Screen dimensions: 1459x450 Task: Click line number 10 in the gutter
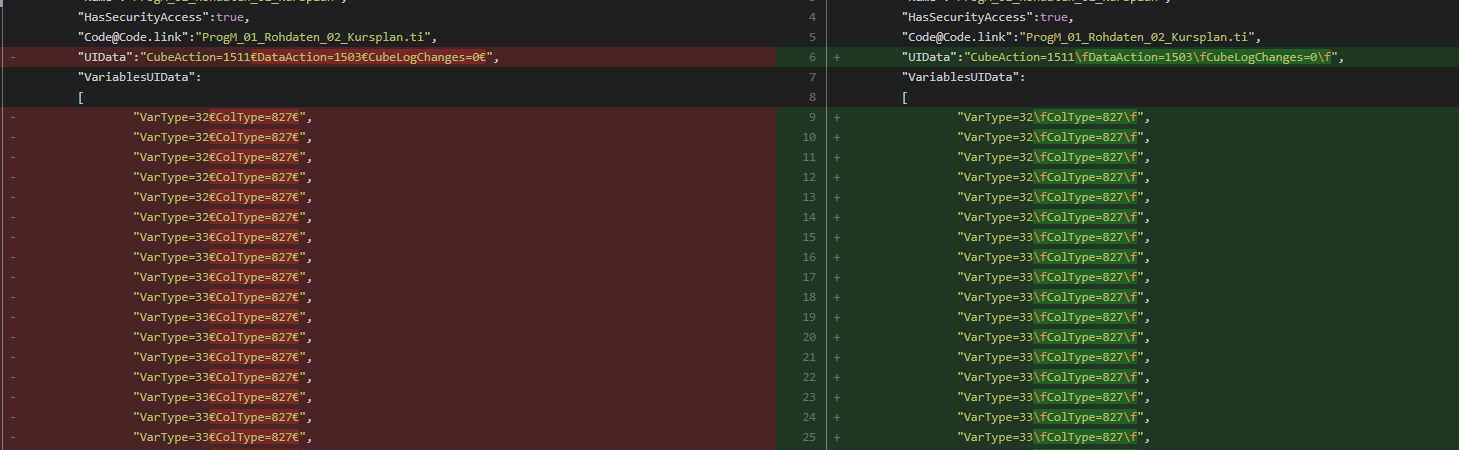click(809, 137)
